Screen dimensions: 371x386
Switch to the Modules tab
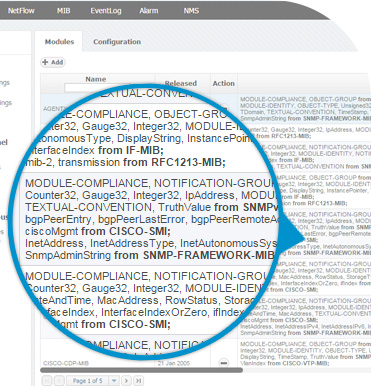59,42
